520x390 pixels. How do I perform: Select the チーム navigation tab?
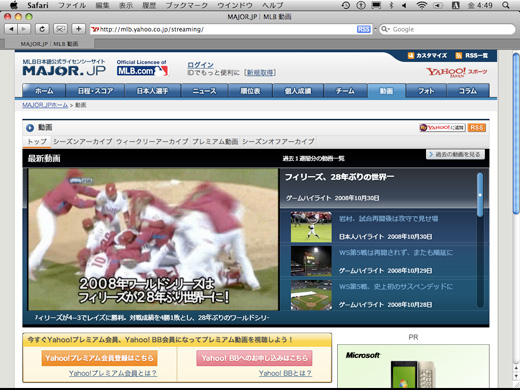[x=345, y=91]
